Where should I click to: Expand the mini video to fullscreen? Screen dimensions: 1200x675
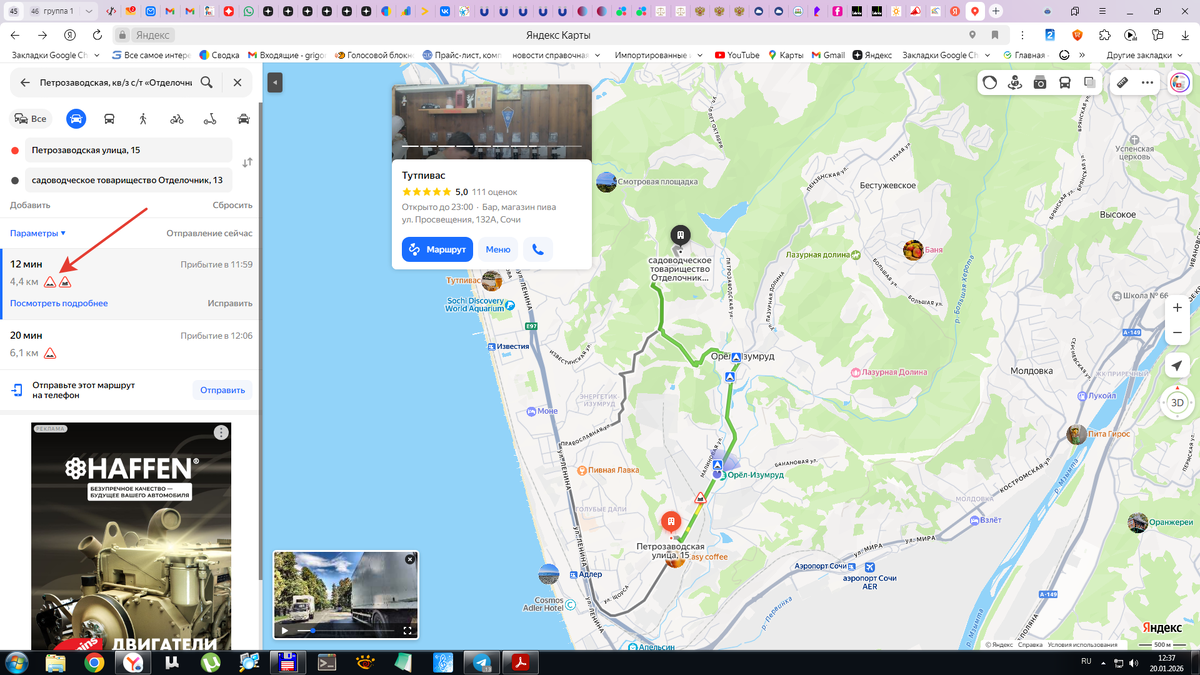point(408,630)
